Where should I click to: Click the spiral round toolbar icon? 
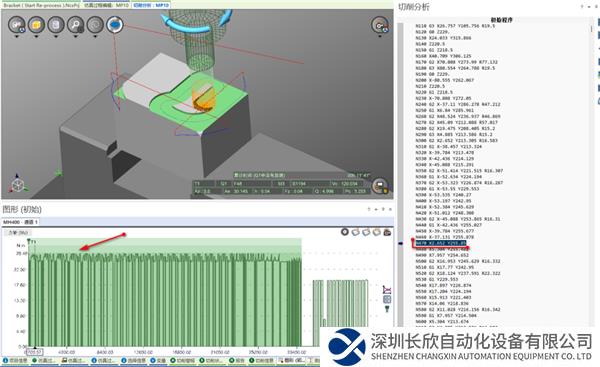[x=95, y=25]
